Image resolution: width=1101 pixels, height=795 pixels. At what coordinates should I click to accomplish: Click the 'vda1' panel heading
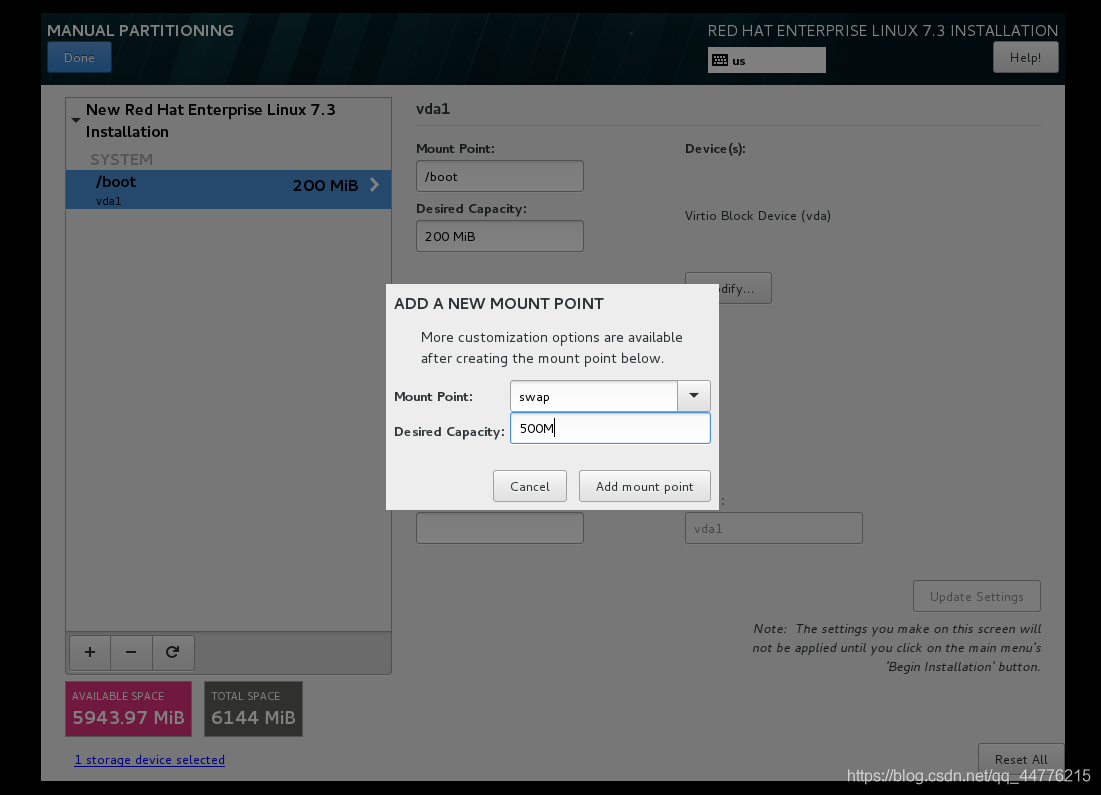click(x=433, y=109)
